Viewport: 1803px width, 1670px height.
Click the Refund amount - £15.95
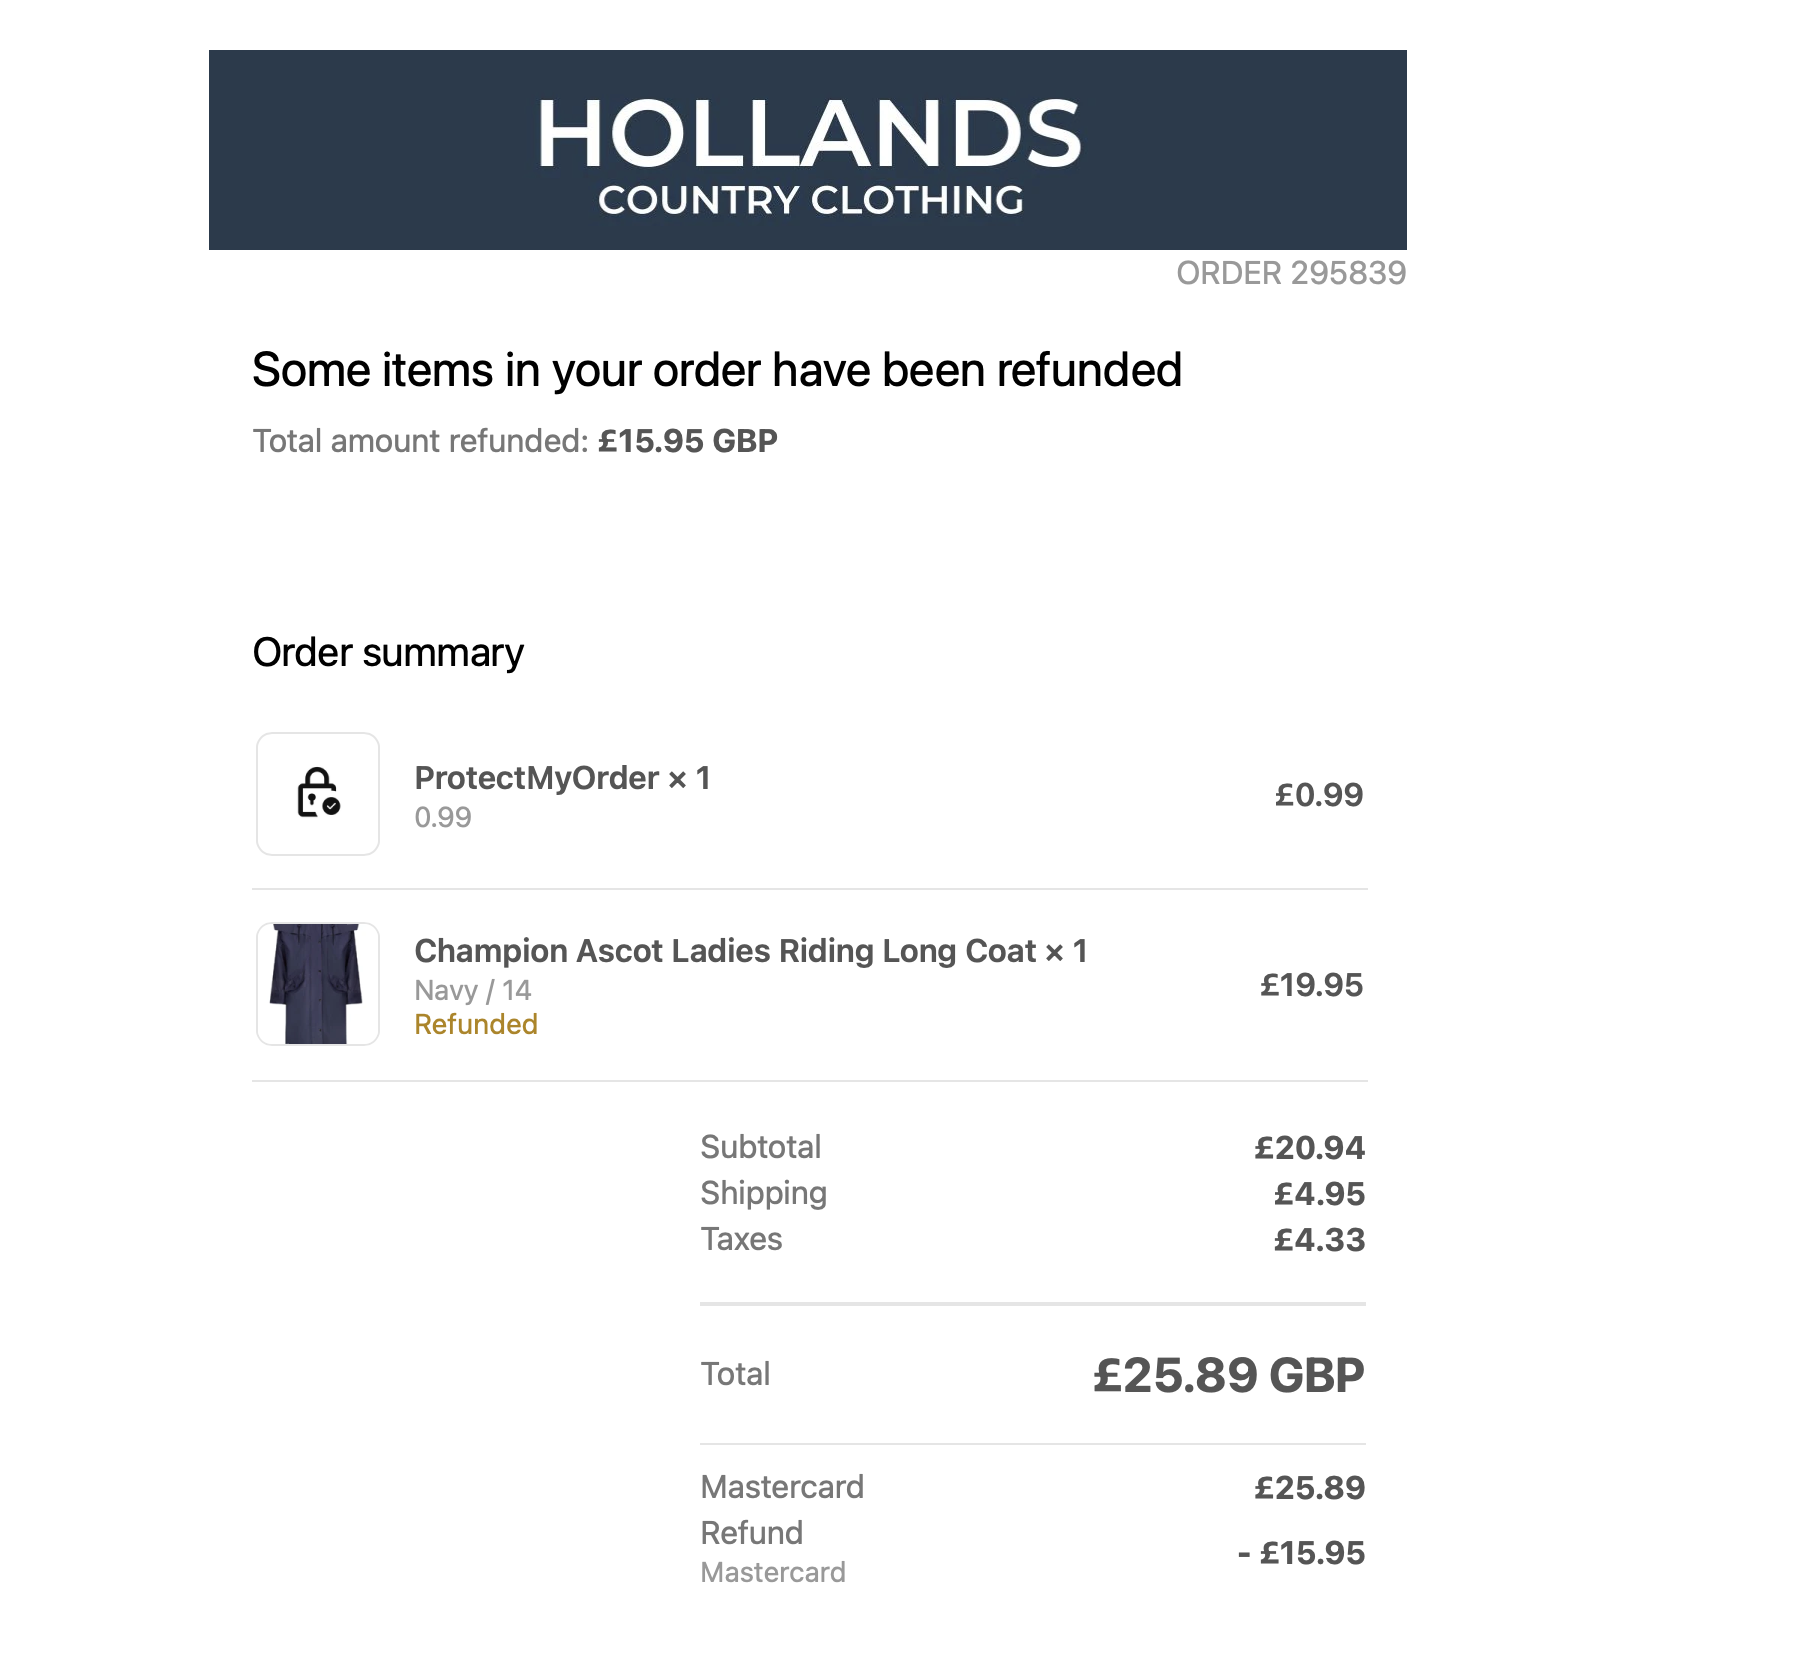tap(1301, 1553)
